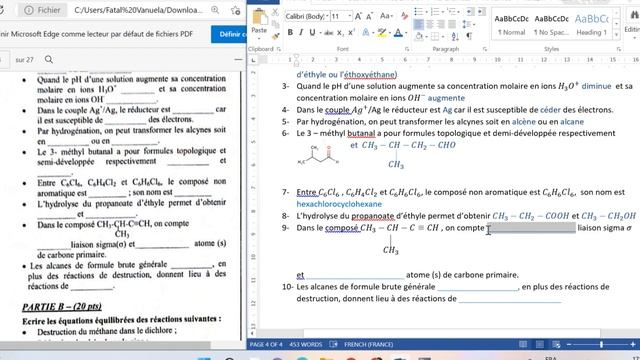Click the Word zoom slider handle

[x=601, y=344]
